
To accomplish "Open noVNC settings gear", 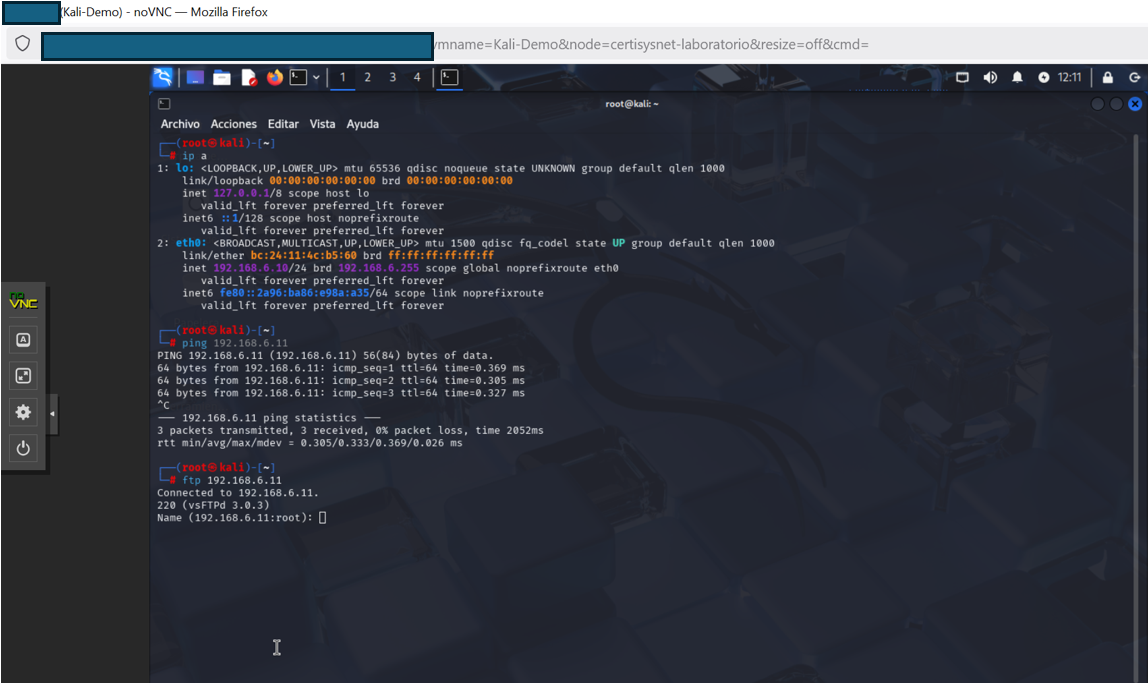I will tap(24, 412).
